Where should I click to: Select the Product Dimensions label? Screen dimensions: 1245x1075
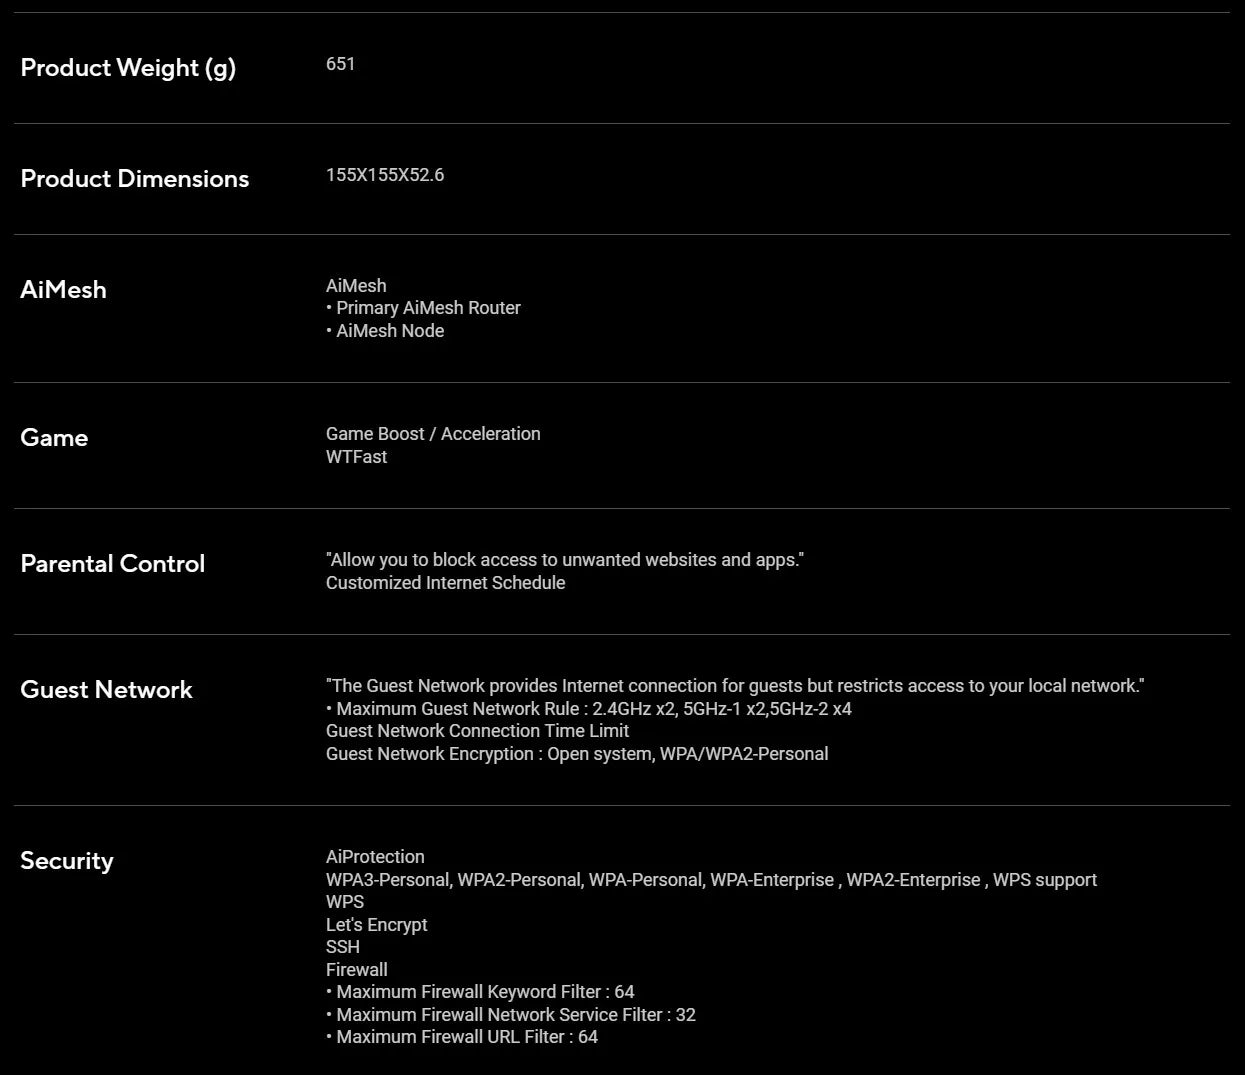pyautogui.click(x=135, y=179)
